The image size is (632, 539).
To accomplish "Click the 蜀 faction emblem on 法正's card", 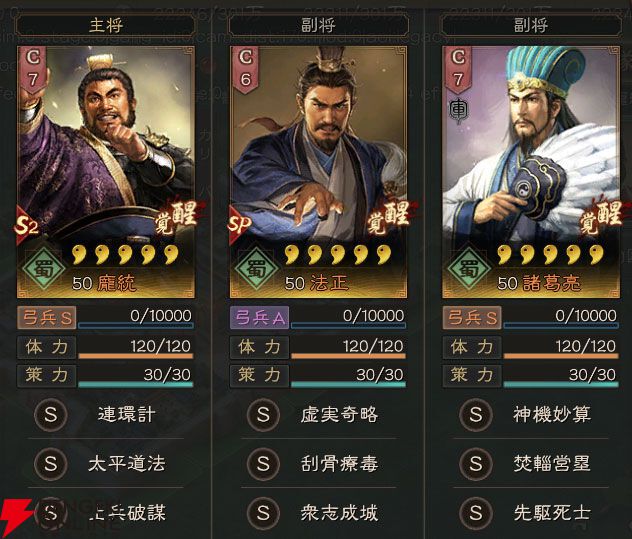I will point(256,268).
